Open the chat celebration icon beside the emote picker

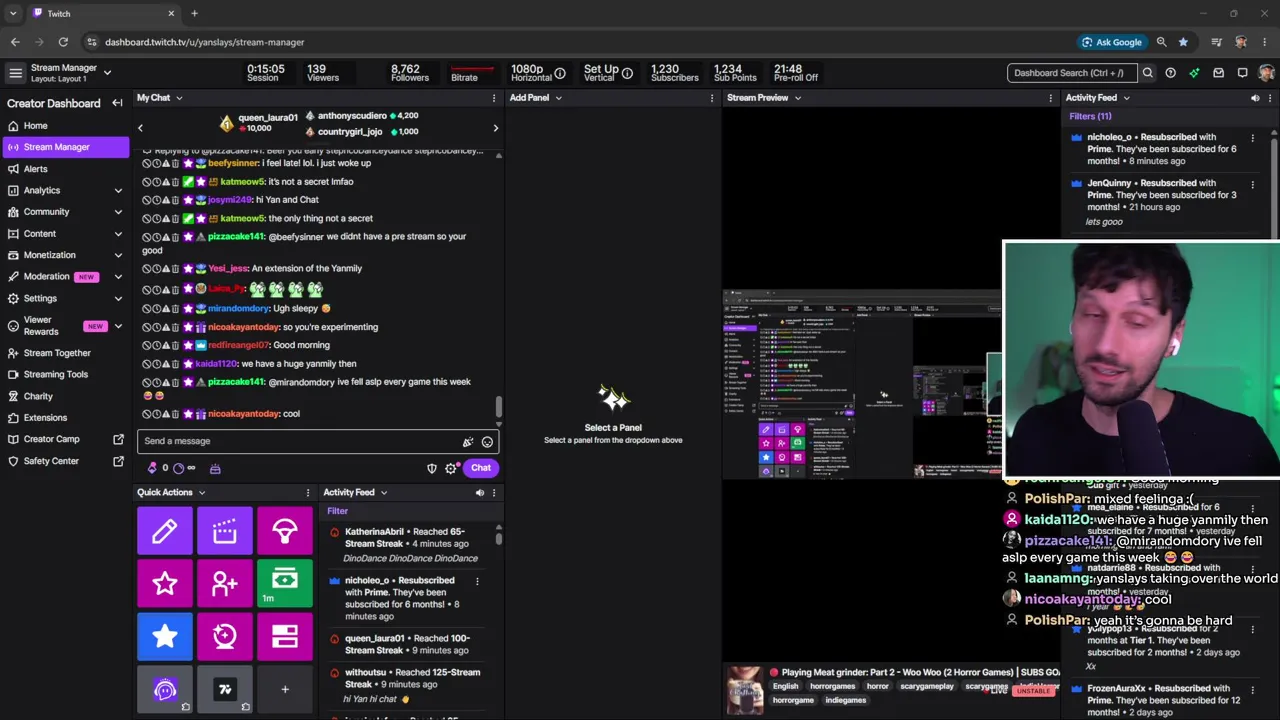point(467,441)
